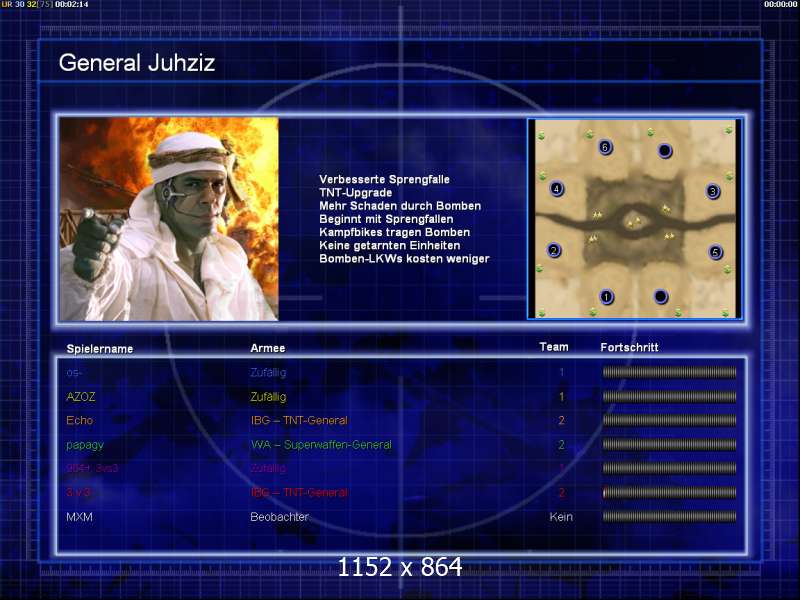Screen dimensions: 800x600
Task: Click start position 5 on the minimap
Action: point(715,252)
